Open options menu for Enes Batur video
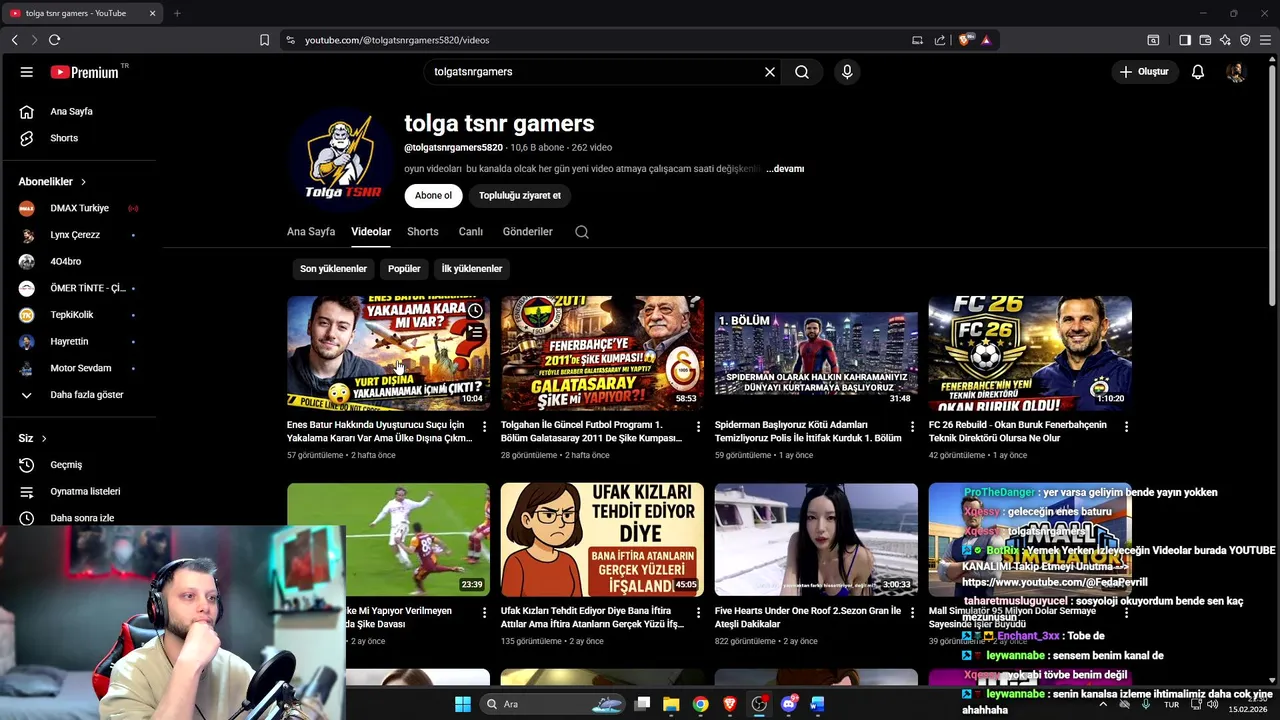Viewport: 1280px width, 720px height. [485, 427]
